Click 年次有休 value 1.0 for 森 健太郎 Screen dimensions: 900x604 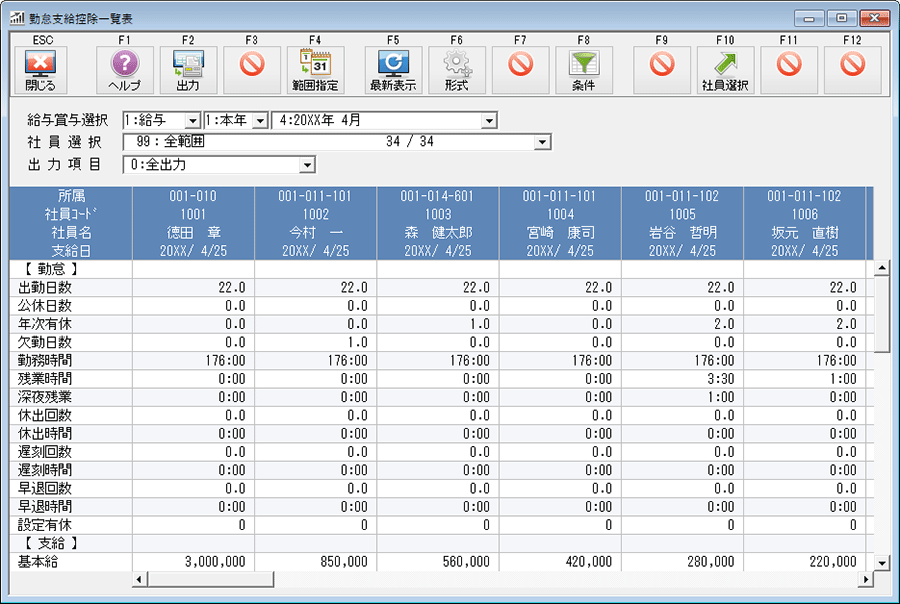click(480, 324)
